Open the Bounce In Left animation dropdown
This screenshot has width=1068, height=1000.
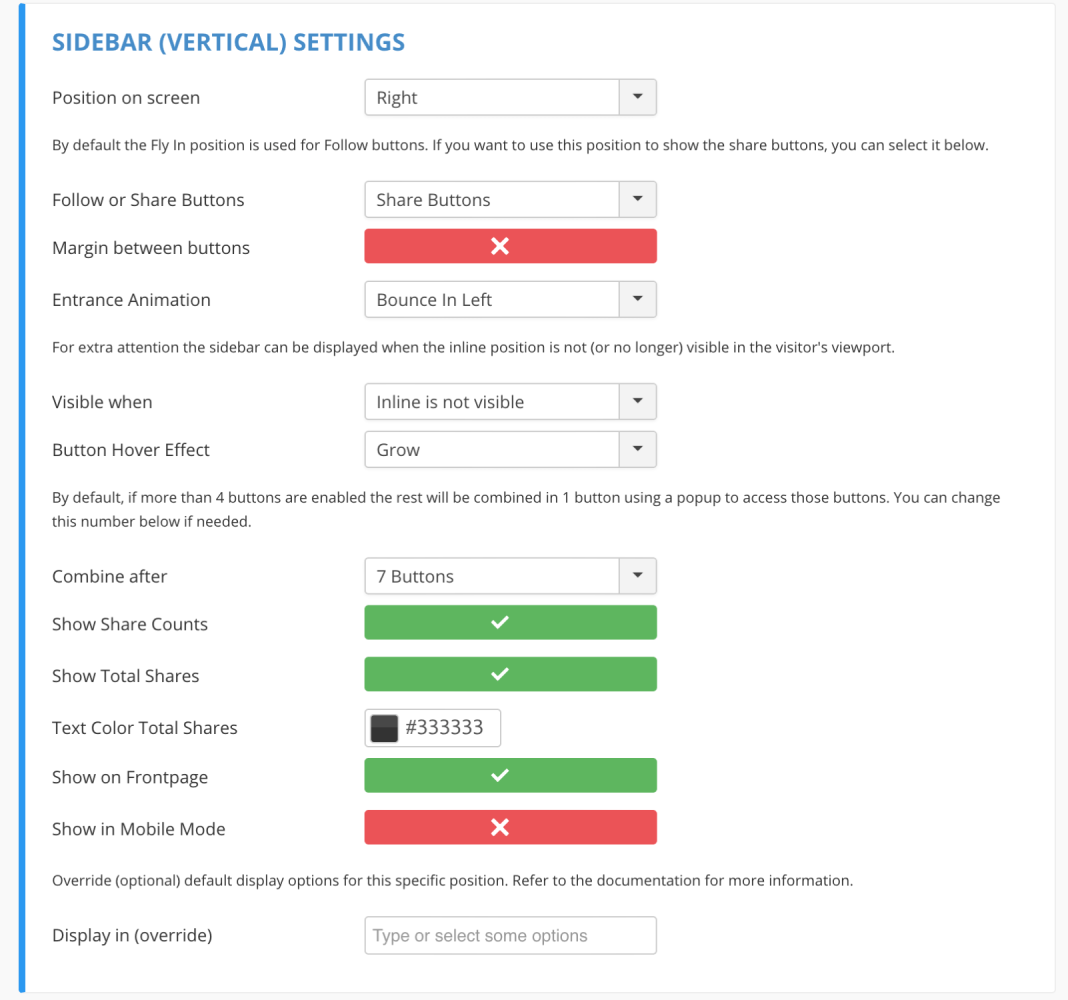coord(510,299)
